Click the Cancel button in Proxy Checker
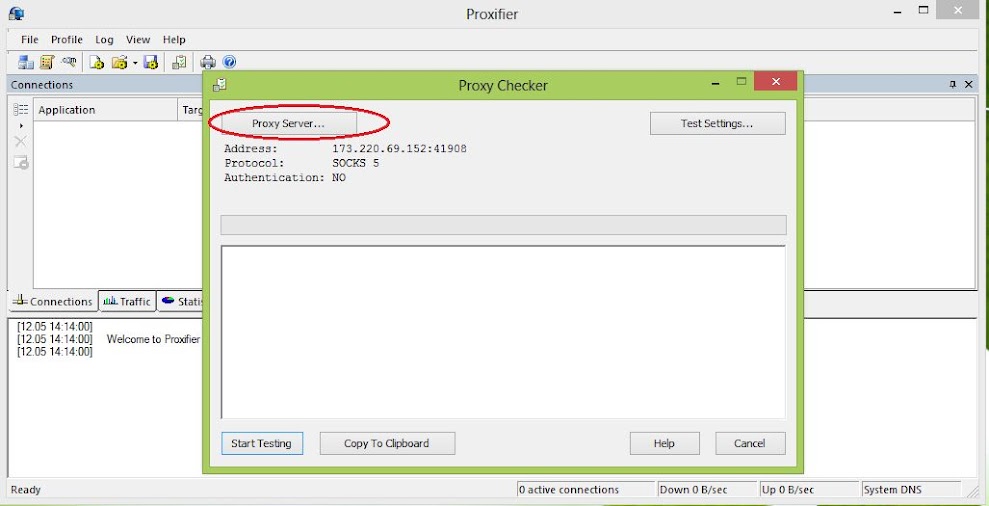The width and height of the screenshot is (989, 506). [749, 444]
